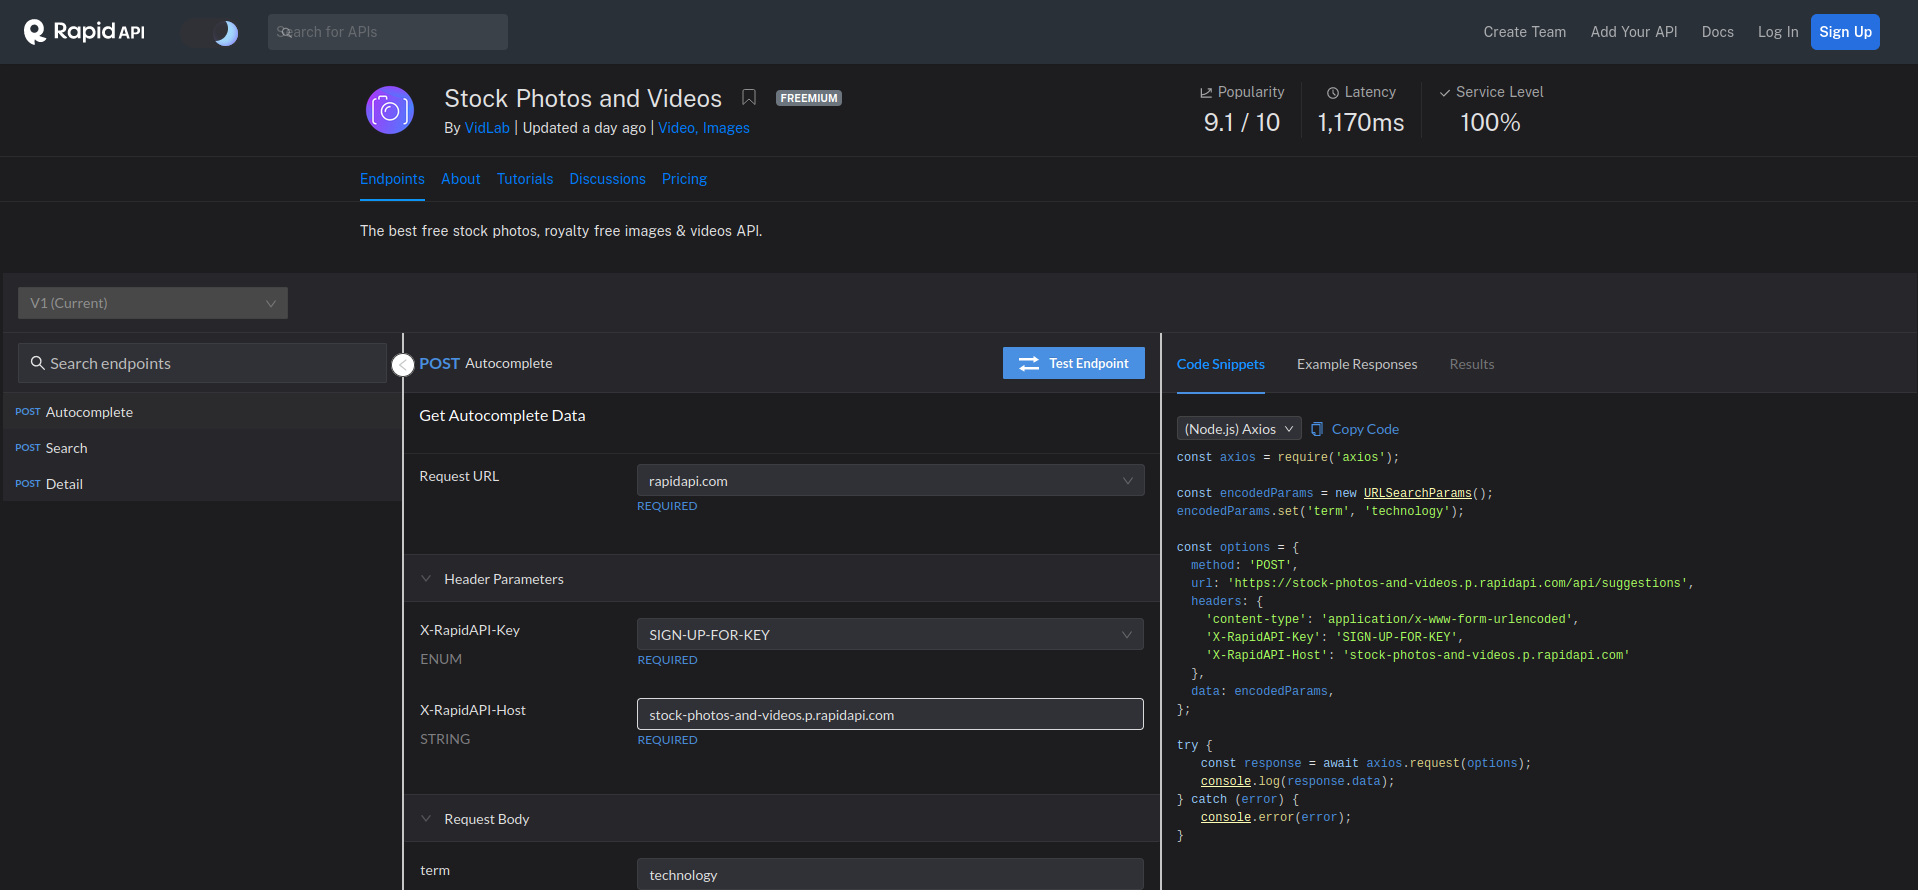The image size is (1918, 890).
Task: Select the POST Detail endpoint
Action: pyautogui.click(x=203, y=484)
